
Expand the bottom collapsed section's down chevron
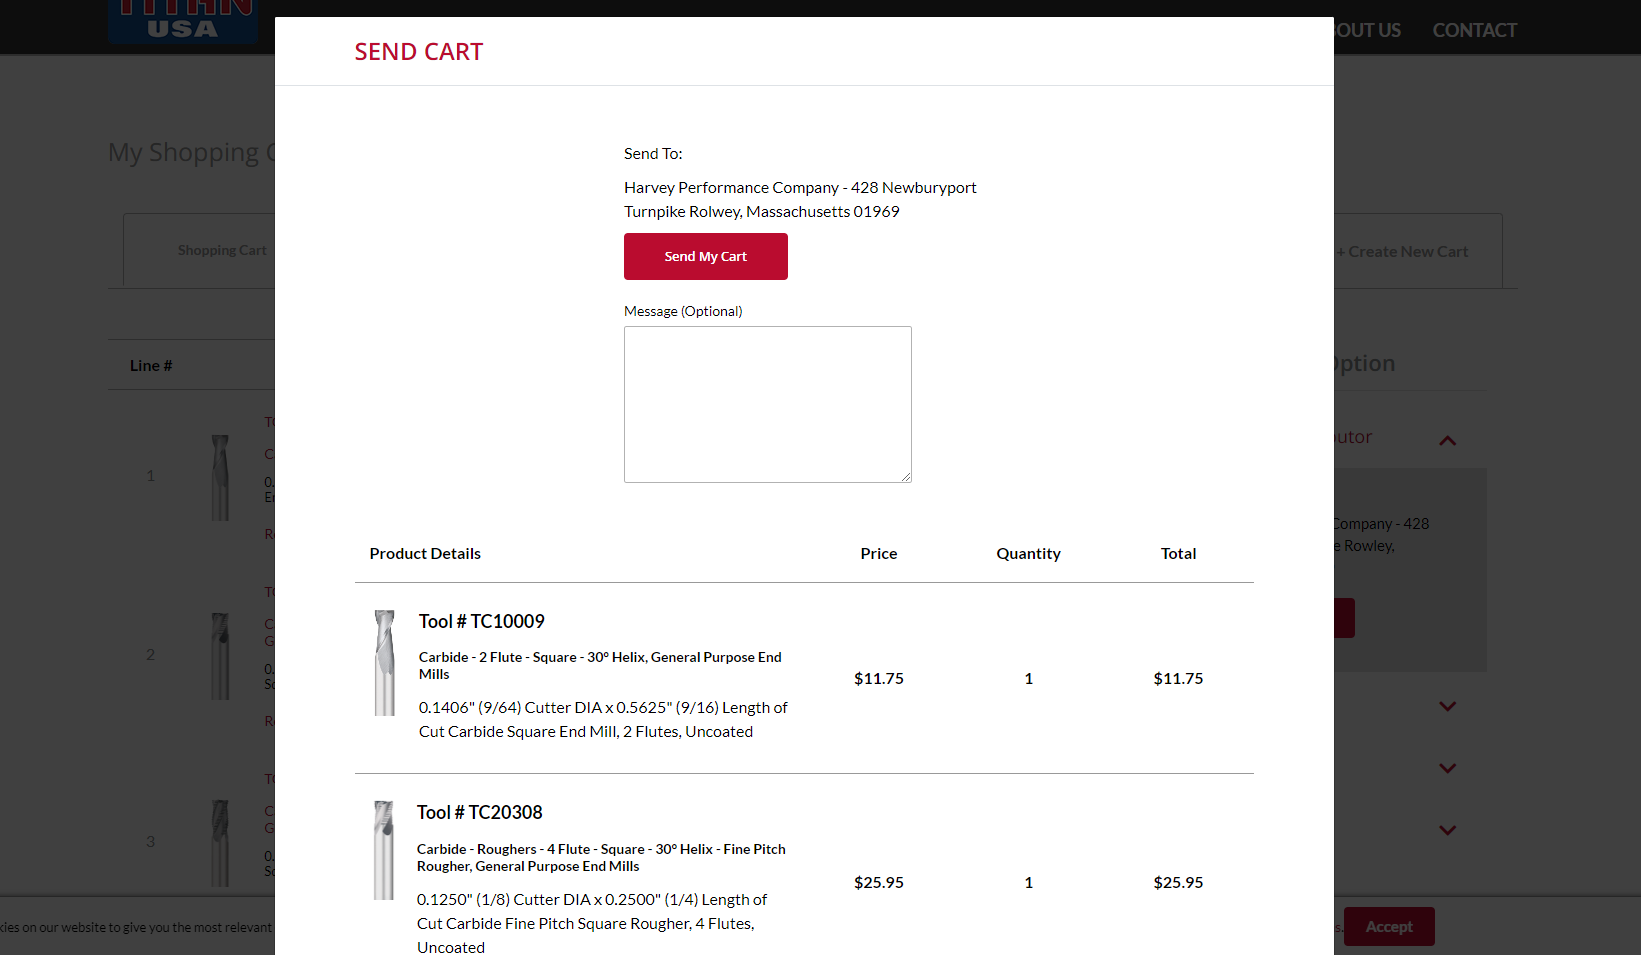click(1447, 830)
